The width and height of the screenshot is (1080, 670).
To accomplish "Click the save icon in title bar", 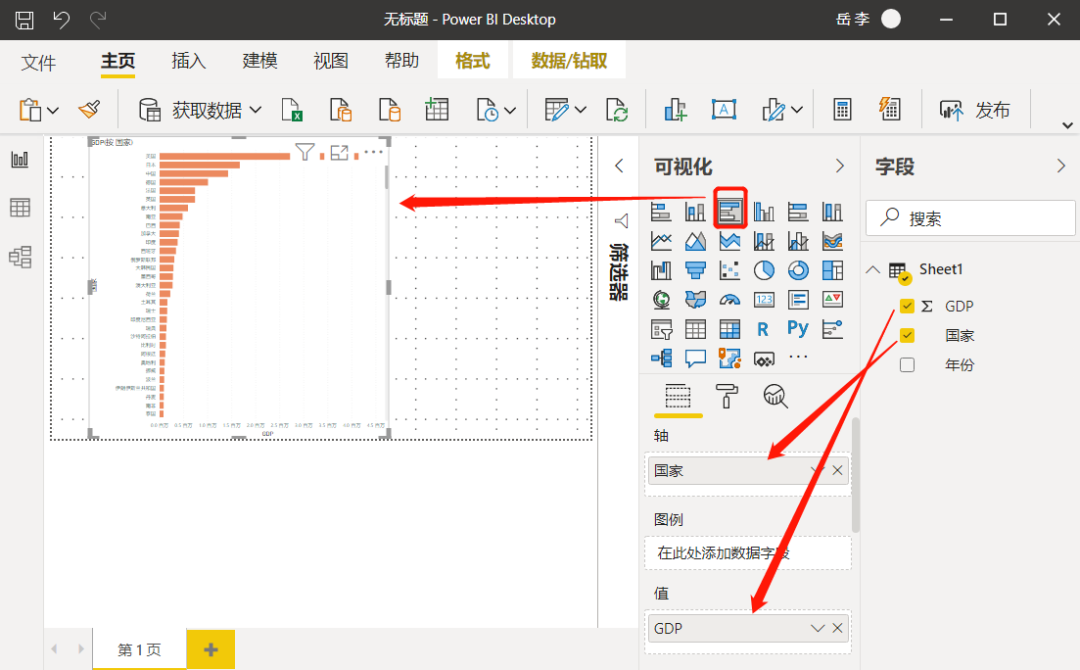I will [24, 19].
